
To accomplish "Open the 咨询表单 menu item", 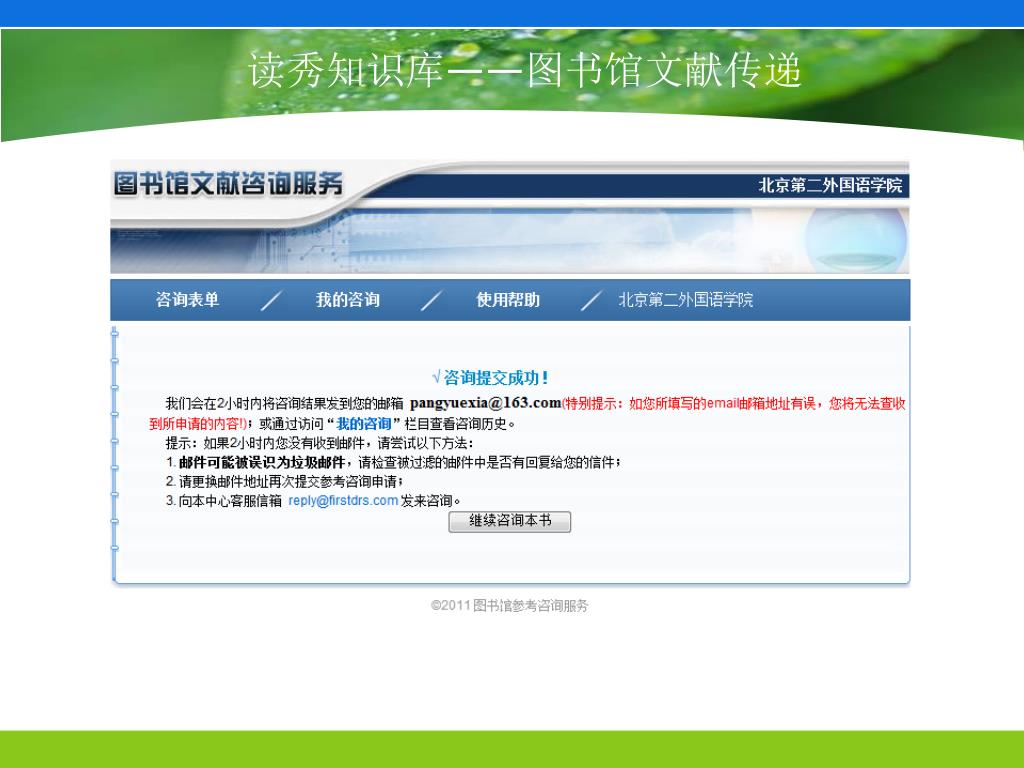I will tap(187, 300).
